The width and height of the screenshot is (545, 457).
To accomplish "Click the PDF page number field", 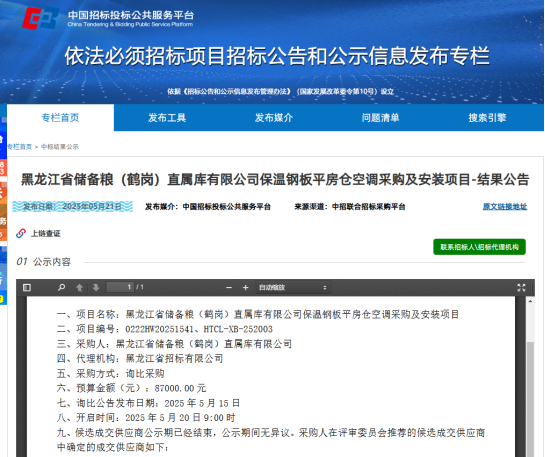I will (x=120, y=287).
